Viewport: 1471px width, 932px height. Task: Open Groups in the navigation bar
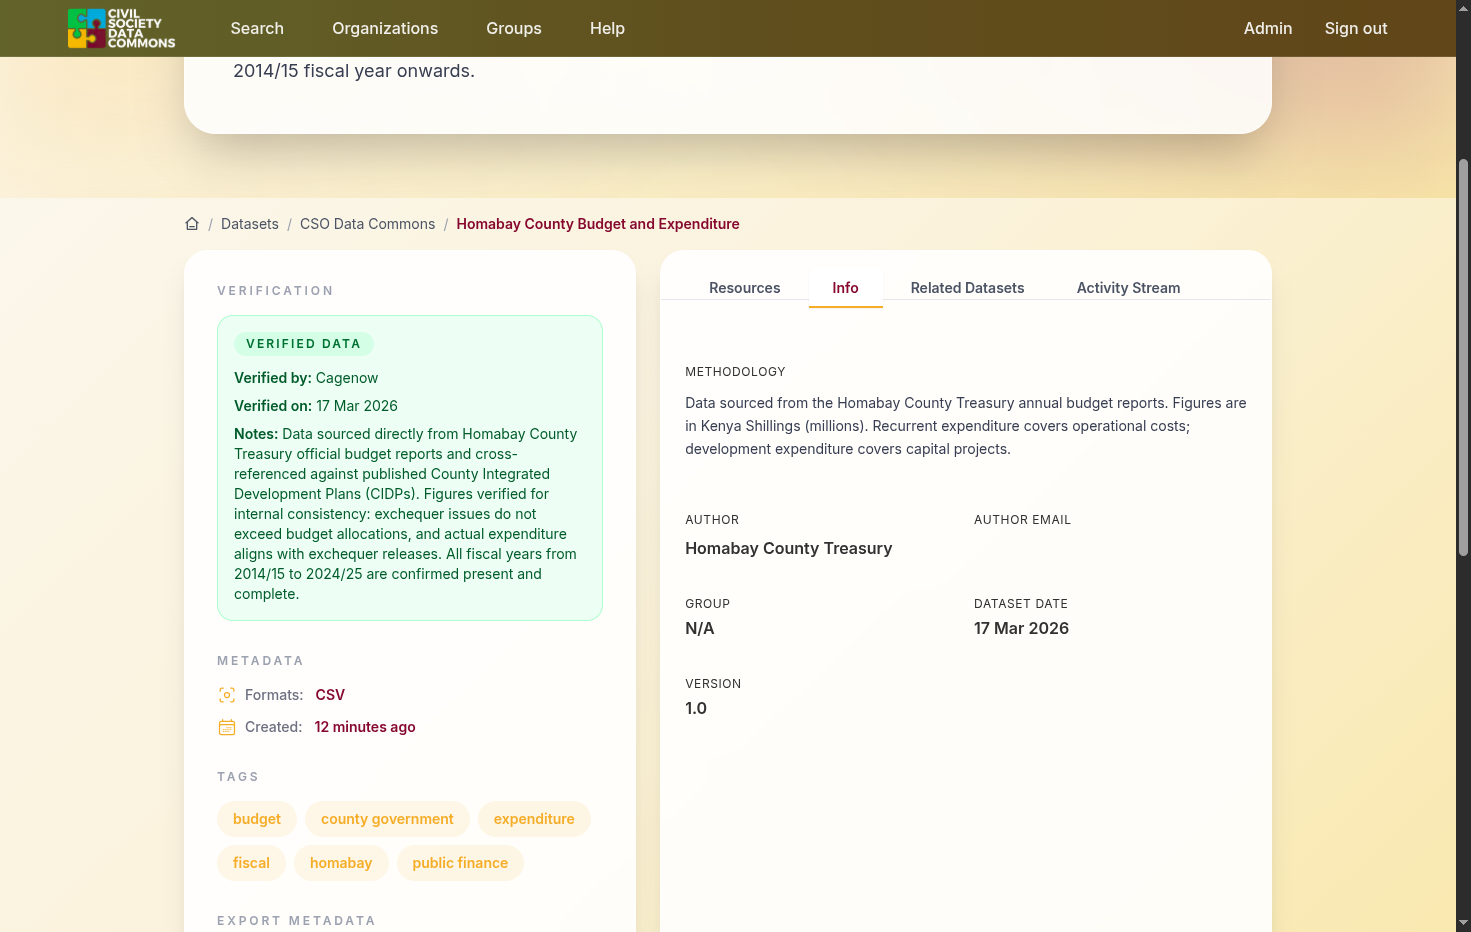[514, 28]
